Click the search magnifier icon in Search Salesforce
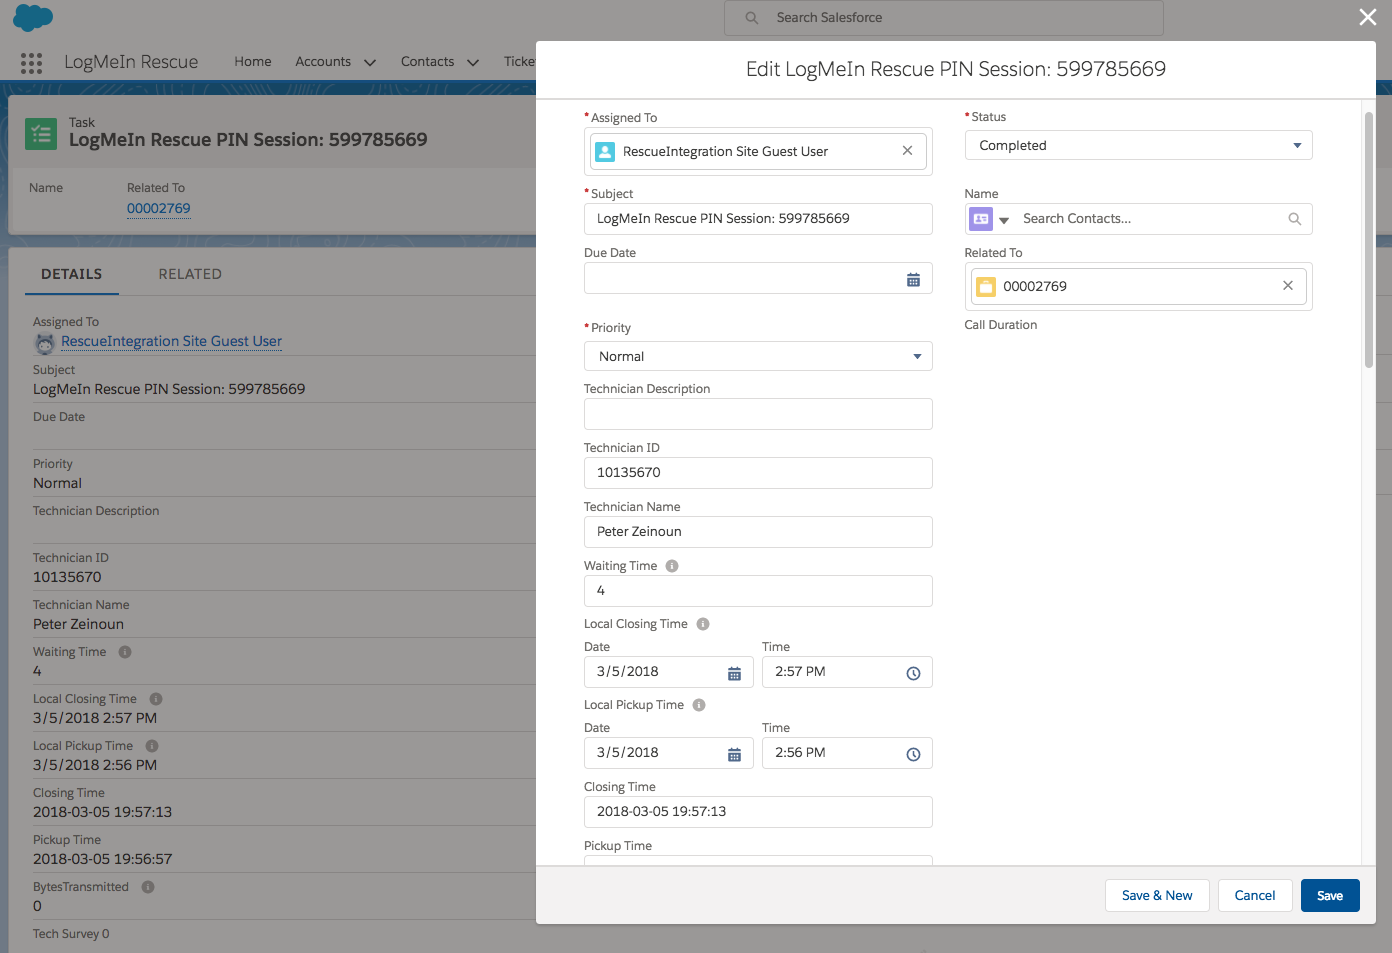This screenshot has height=953, width=1392. coord(752,18)
